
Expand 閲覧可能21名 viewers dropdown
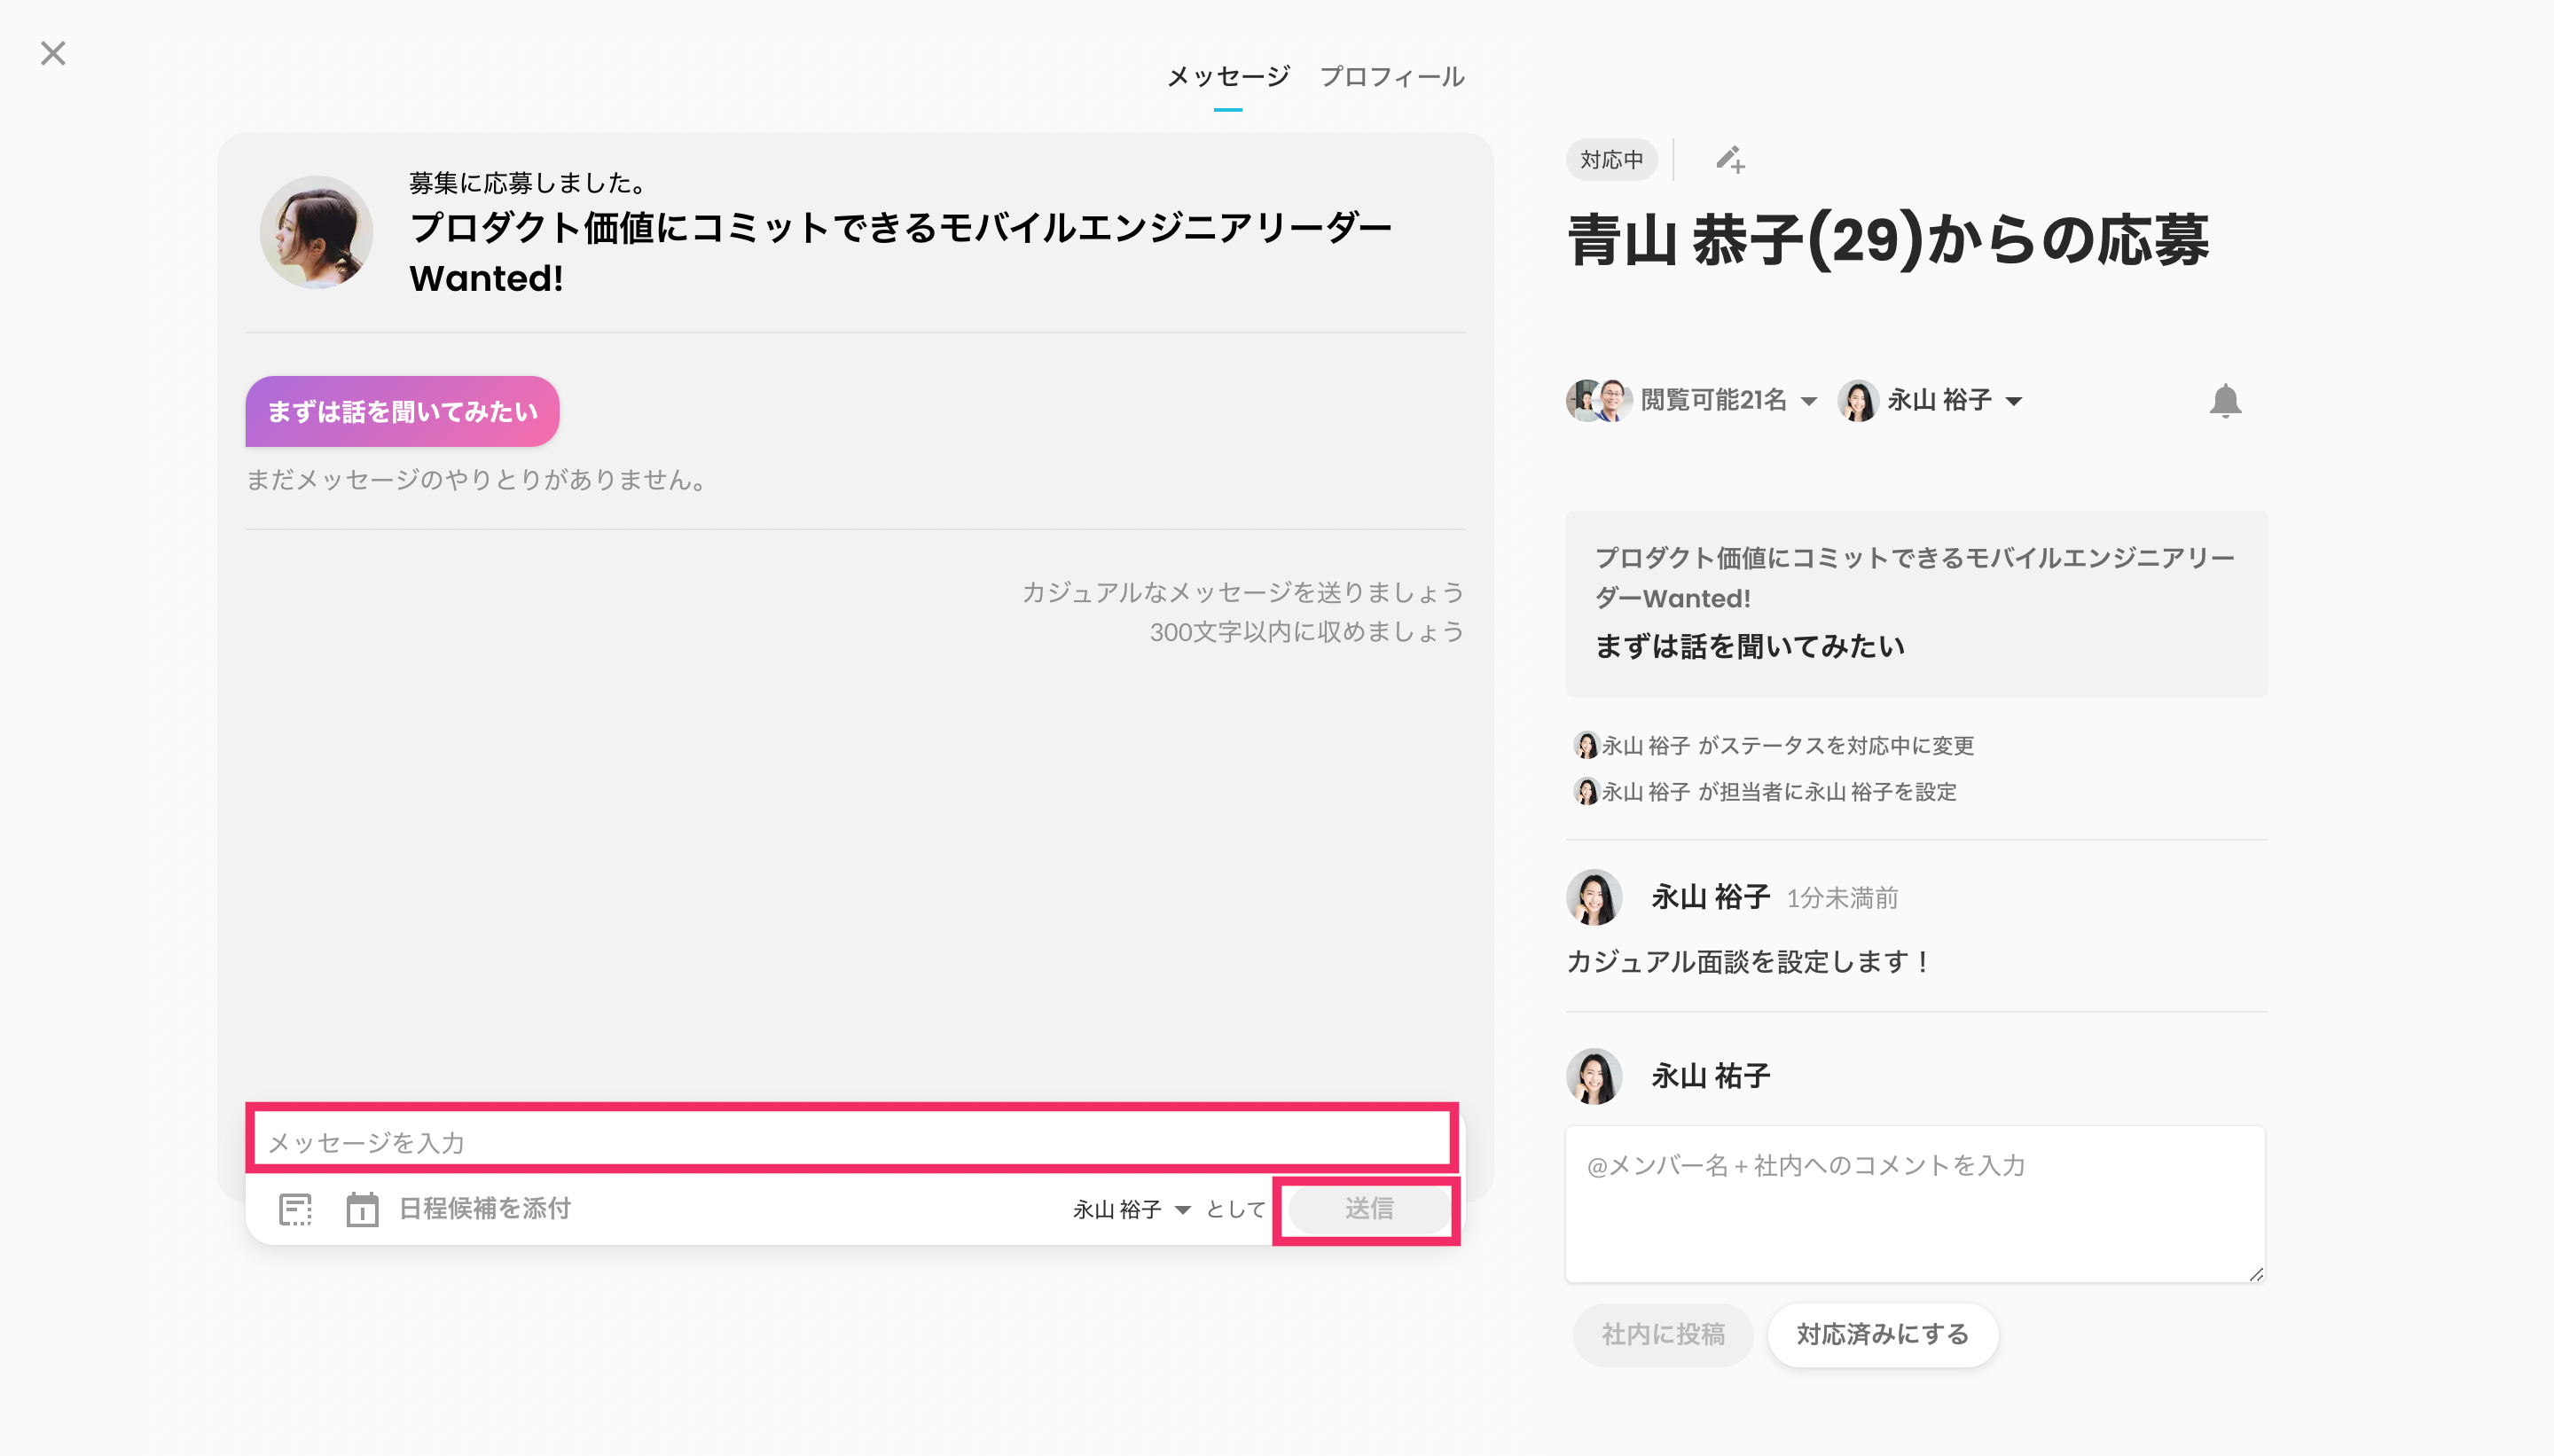pyautogui.click(x=1808, y=401)
